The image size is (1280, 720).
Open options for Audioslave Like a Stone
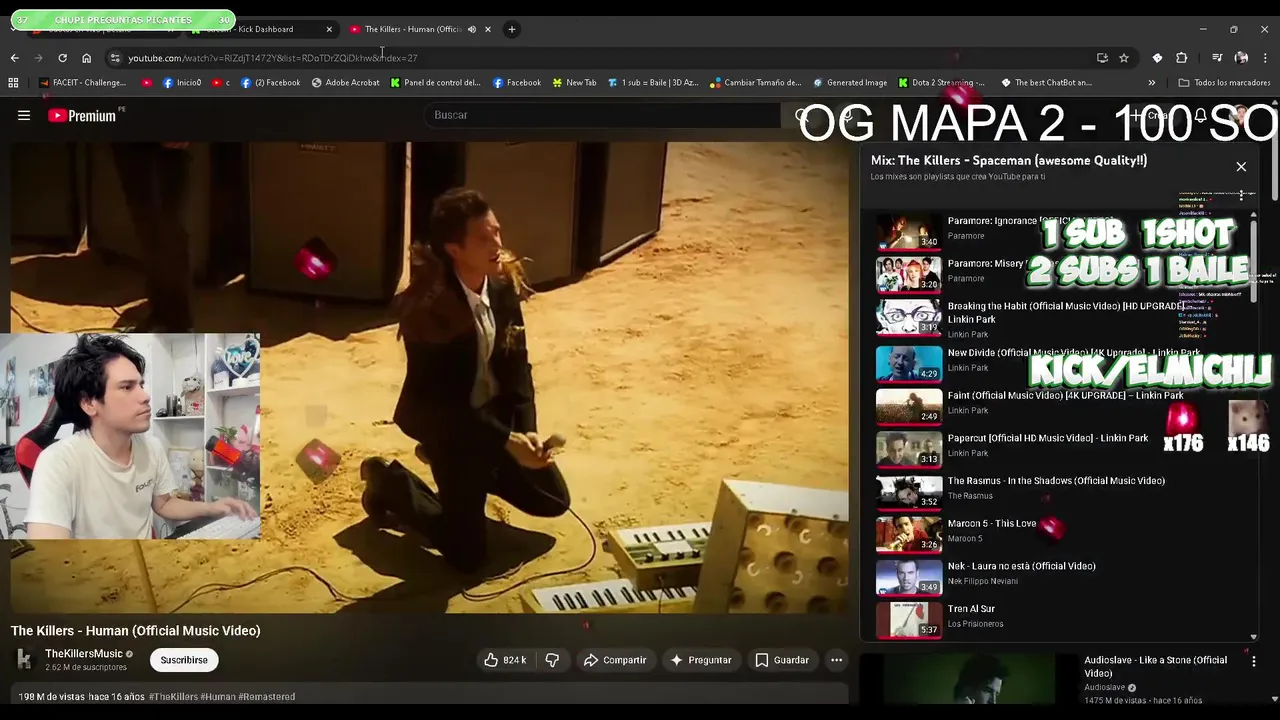pos(1253,662)
